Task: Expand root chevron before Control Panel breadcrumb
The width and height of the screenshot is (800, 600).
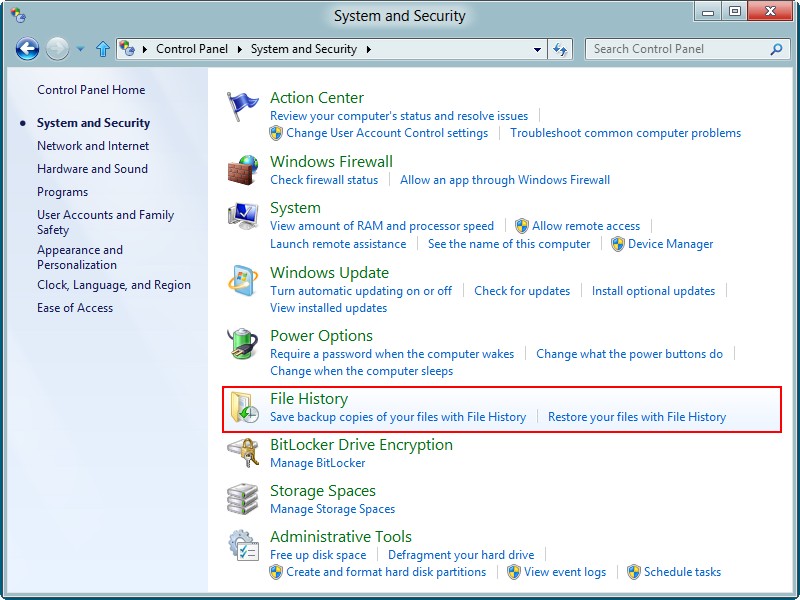Action: [x=145, y=49]
